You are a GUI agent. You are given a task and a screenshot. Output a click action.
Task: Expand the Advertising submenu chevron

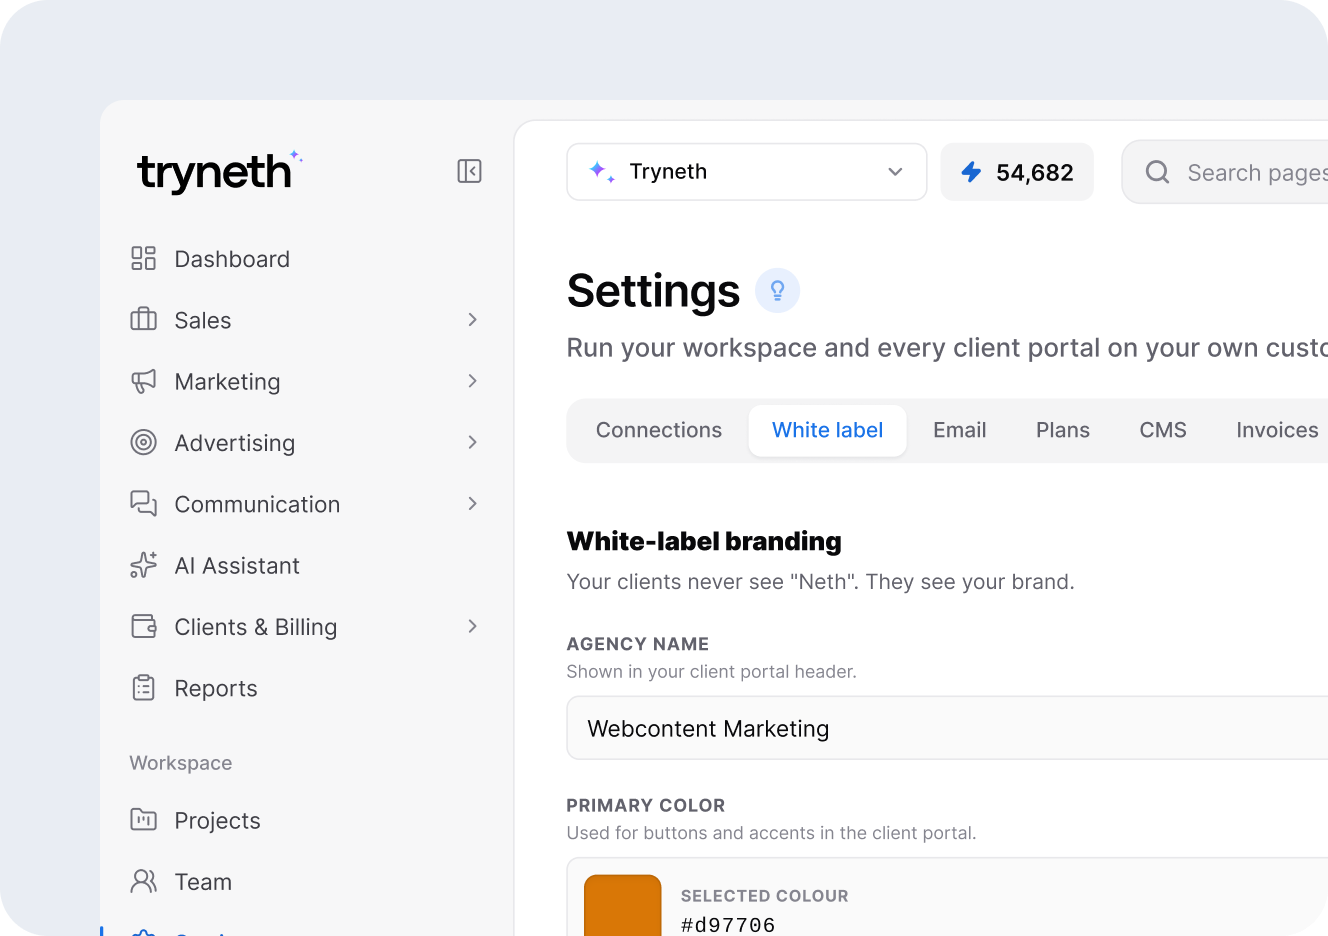point(473,442)
